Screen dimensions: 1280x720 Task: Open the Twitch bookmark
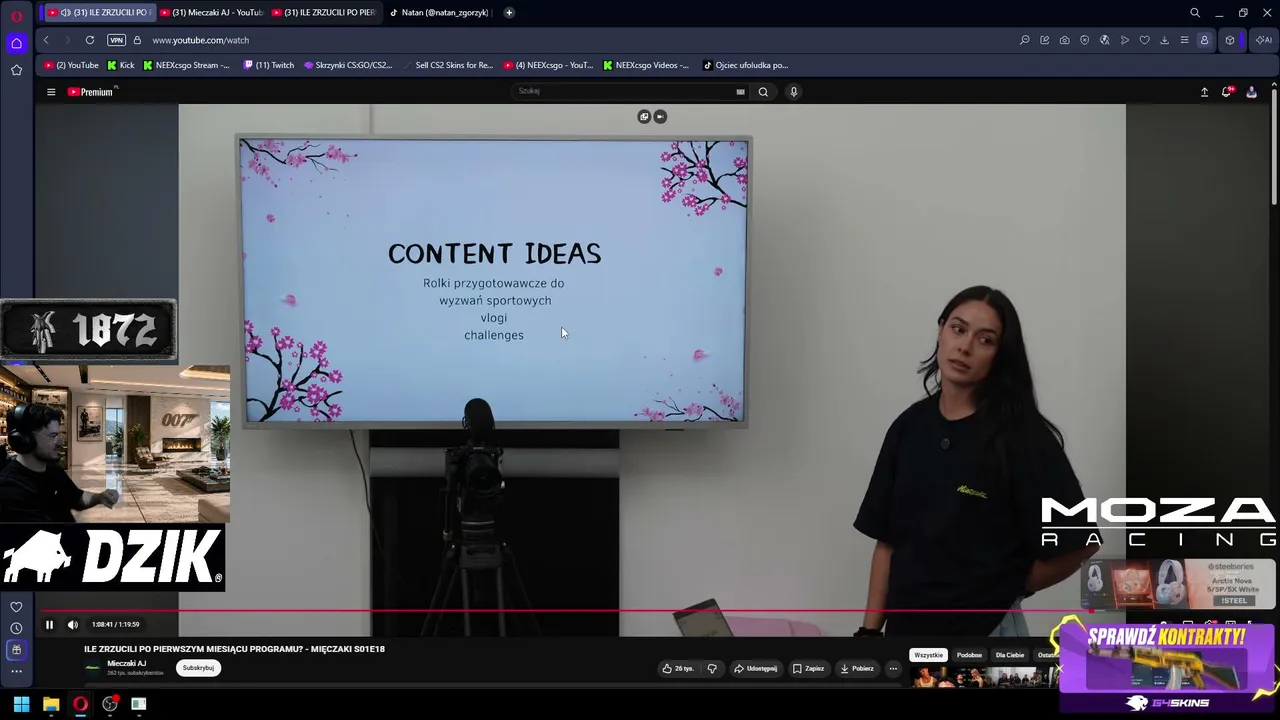[269, 65]
